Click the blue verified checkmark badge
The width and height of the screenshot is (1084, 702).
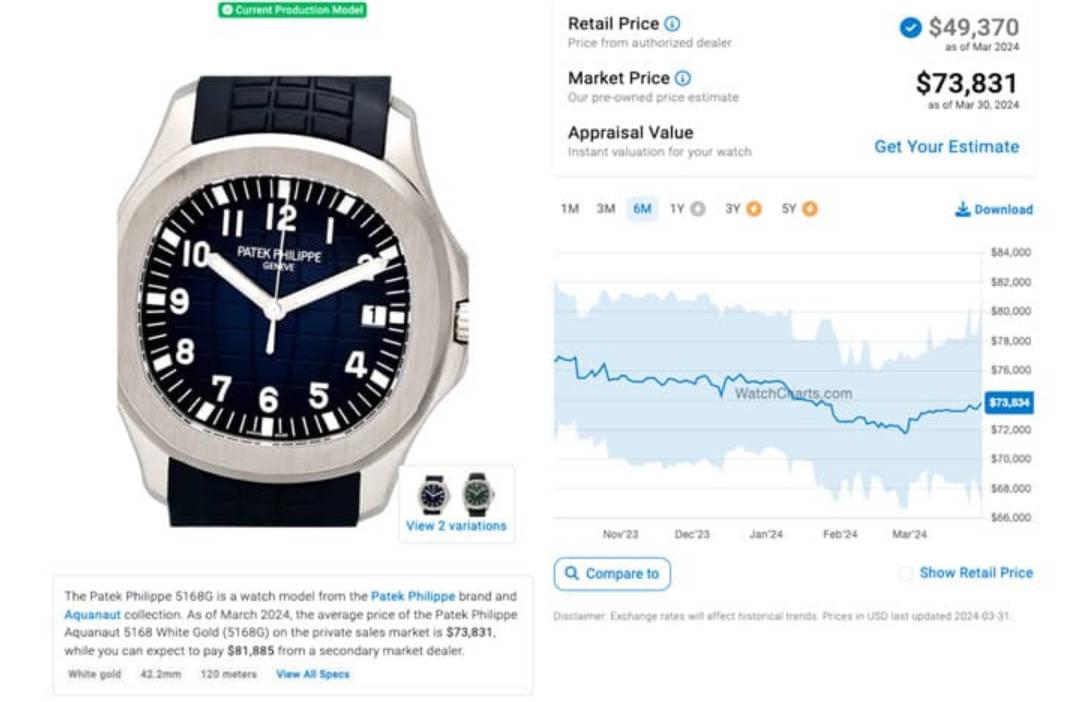point(910,28)
